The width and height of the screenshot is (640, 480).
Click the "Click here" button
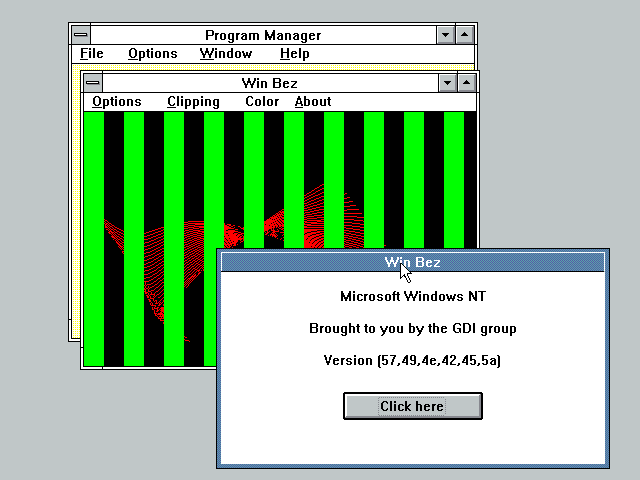pos(413,406)
